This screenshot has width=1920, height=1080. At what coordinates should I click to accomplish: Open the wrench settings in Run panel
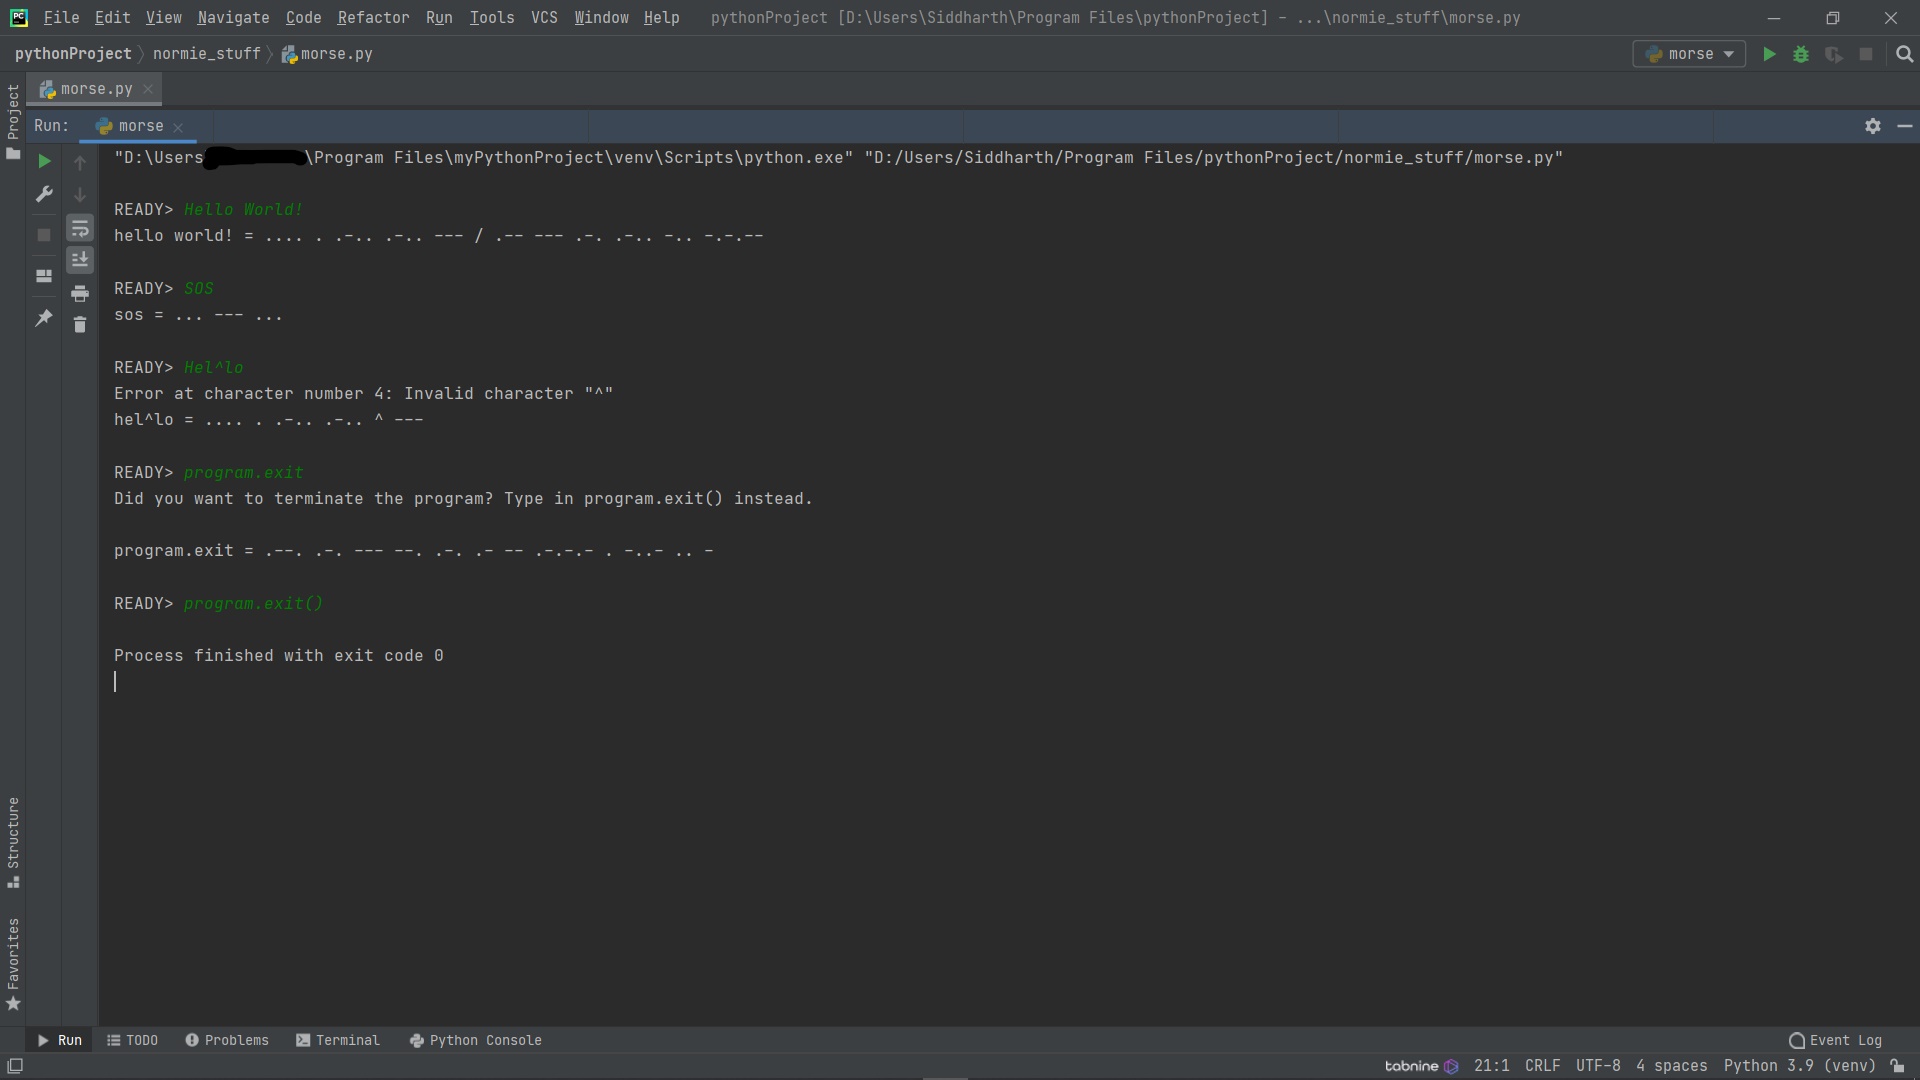(x=44, y=194)
